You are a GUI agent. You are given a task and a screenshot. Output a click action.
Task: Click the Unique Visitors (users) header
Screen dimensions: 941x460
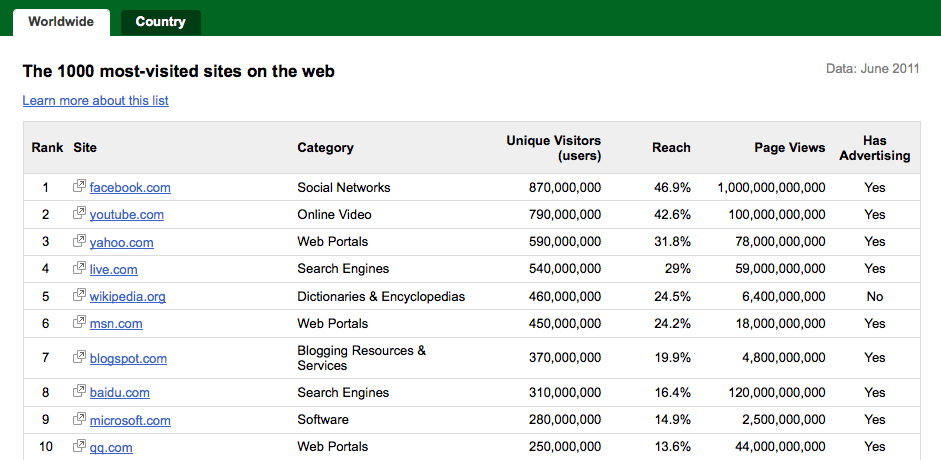pyautogui.click(x=553, y=148)
